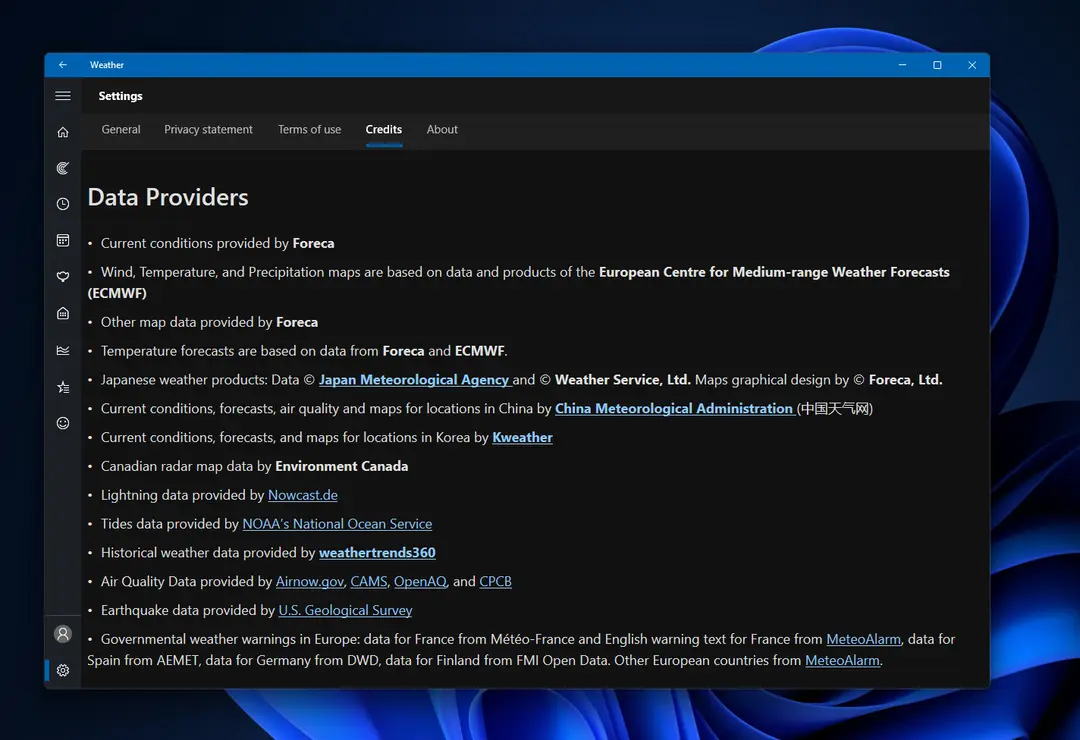Click the Weather title bar text

pyautogui.click(x=107, y=65)
